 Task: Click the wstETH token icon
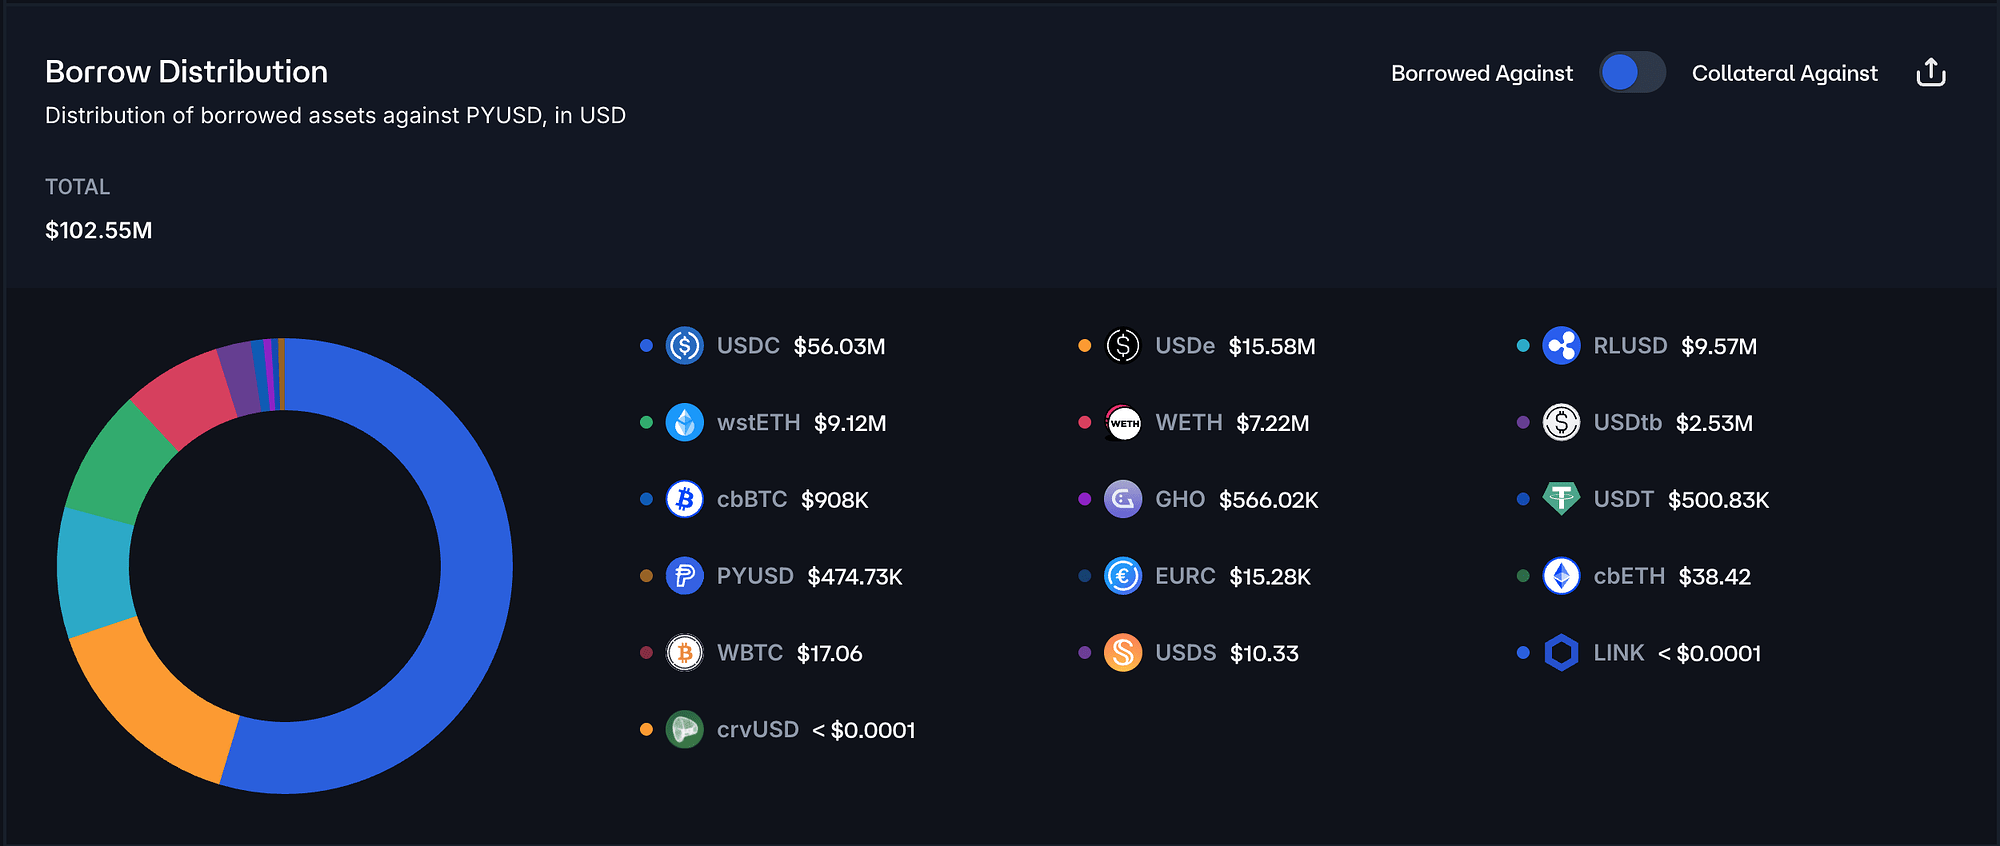[685, 423]
